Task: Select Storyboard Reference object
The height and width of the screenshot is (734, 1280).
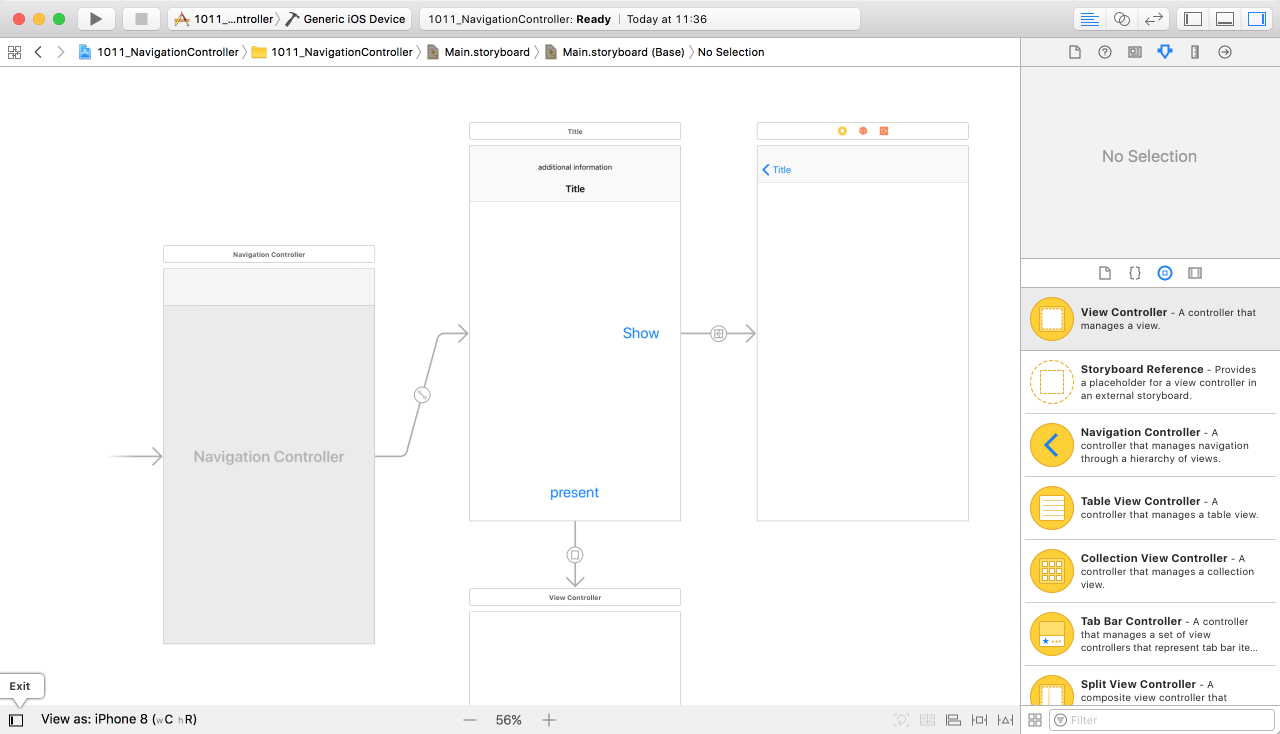Action: click(1150, 382)
